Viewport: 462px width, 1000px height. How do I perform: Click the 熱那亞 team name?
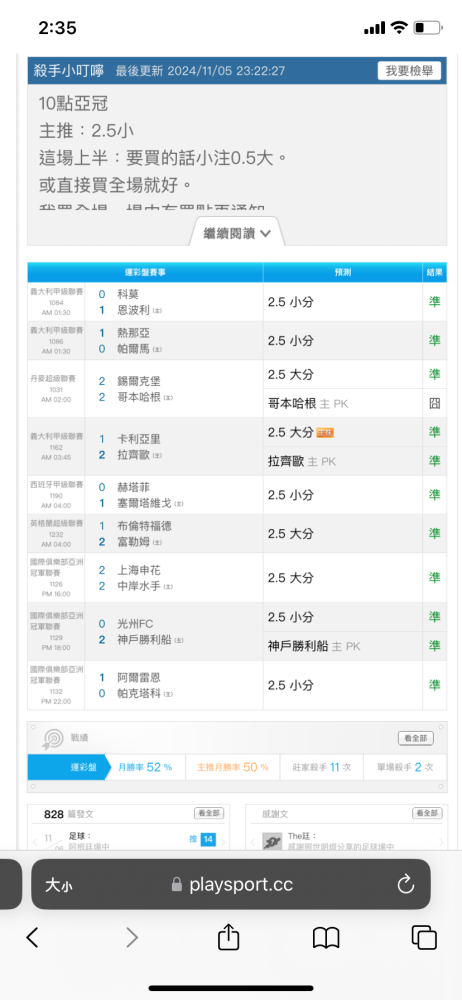[134, 333]
